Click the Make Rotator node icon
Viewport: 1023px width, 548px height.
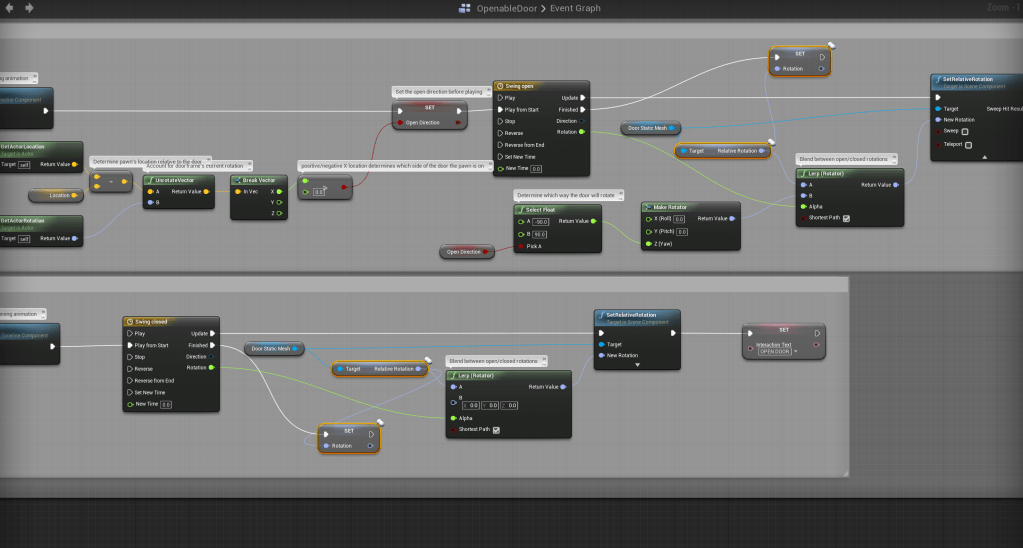coord(647,207)
